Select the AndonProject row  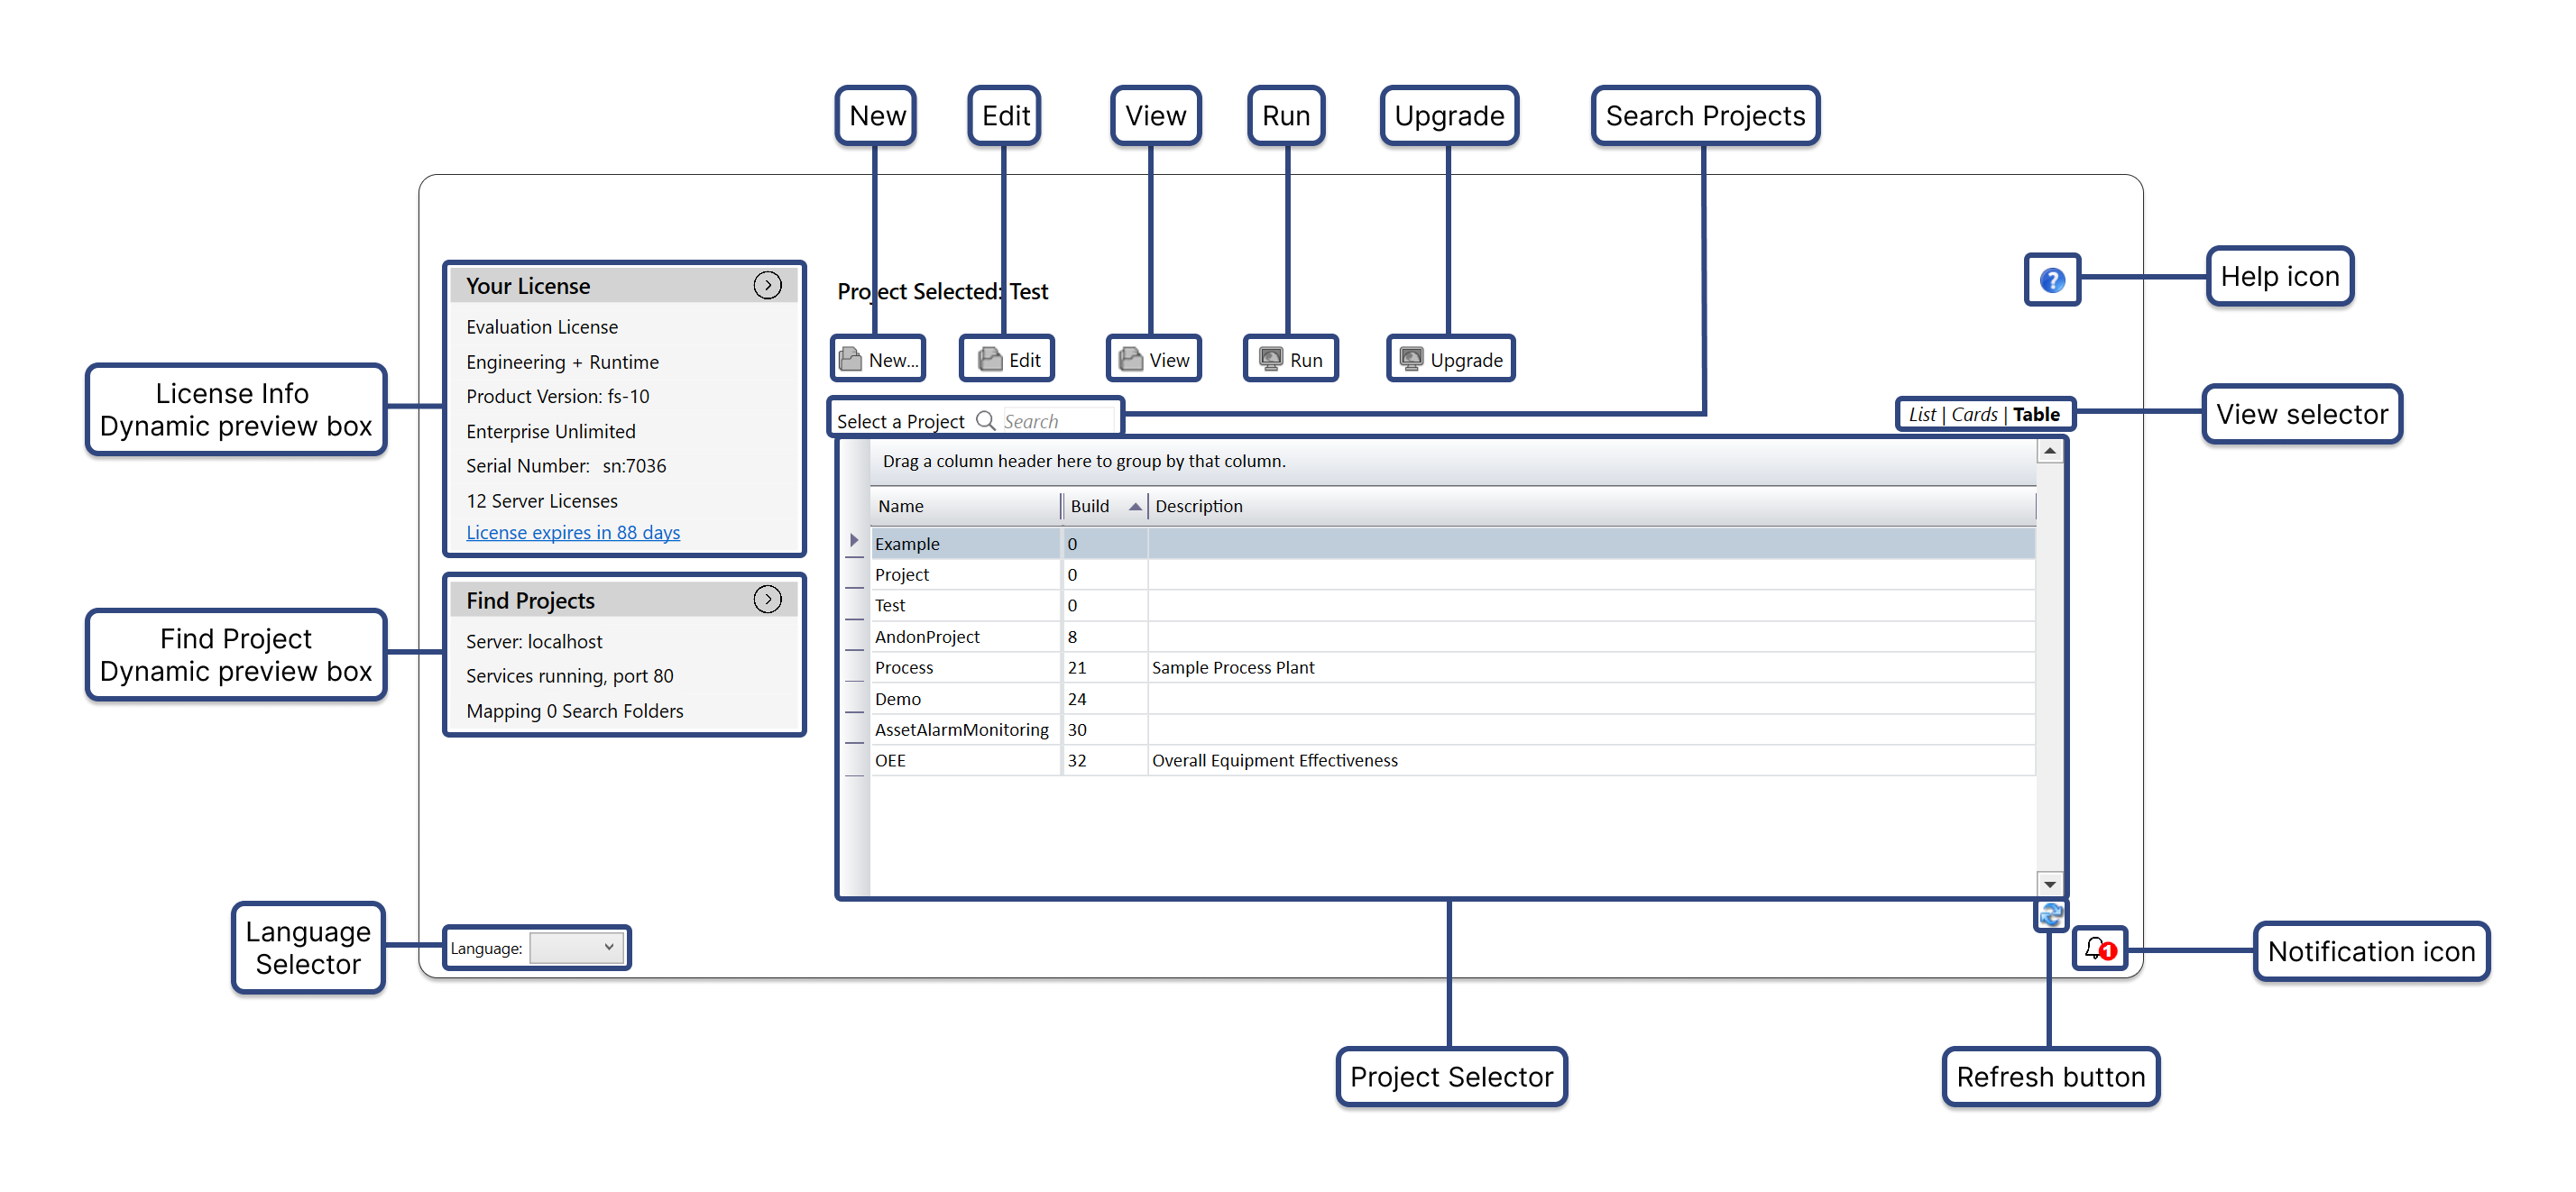[927, 637]
